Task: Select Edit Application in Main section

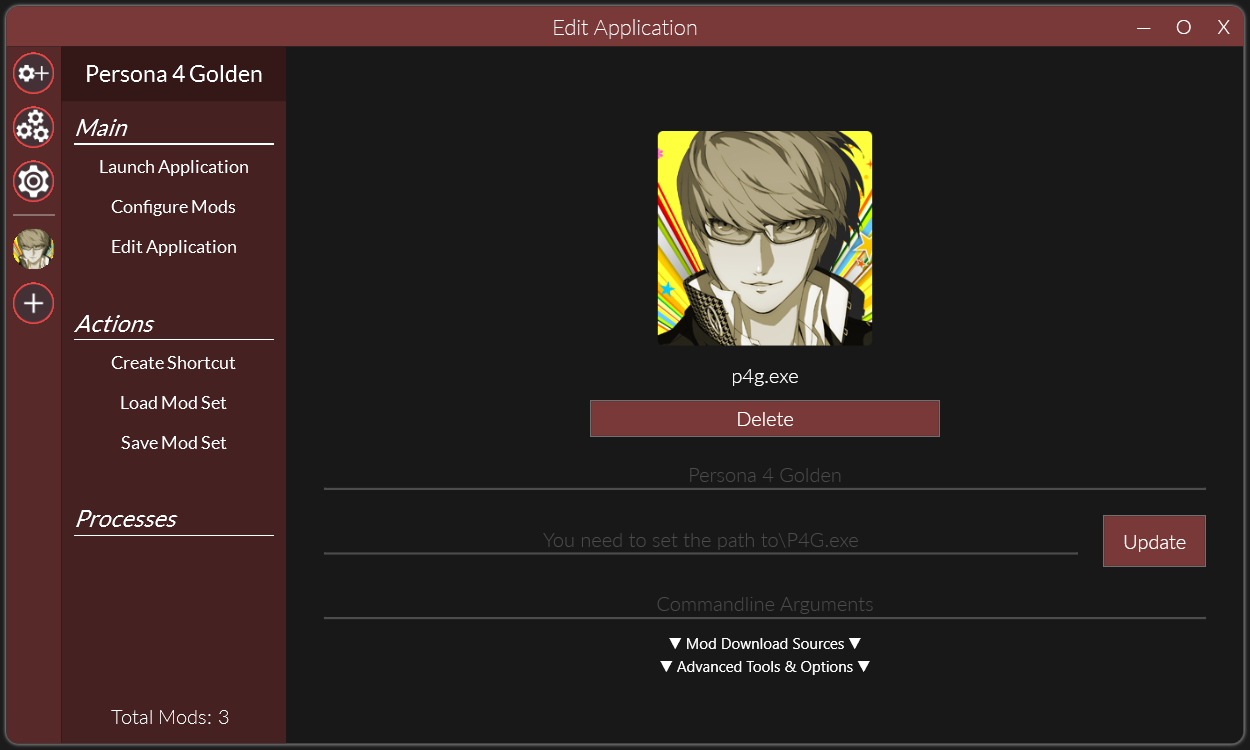Action: (x=174, y=247)
